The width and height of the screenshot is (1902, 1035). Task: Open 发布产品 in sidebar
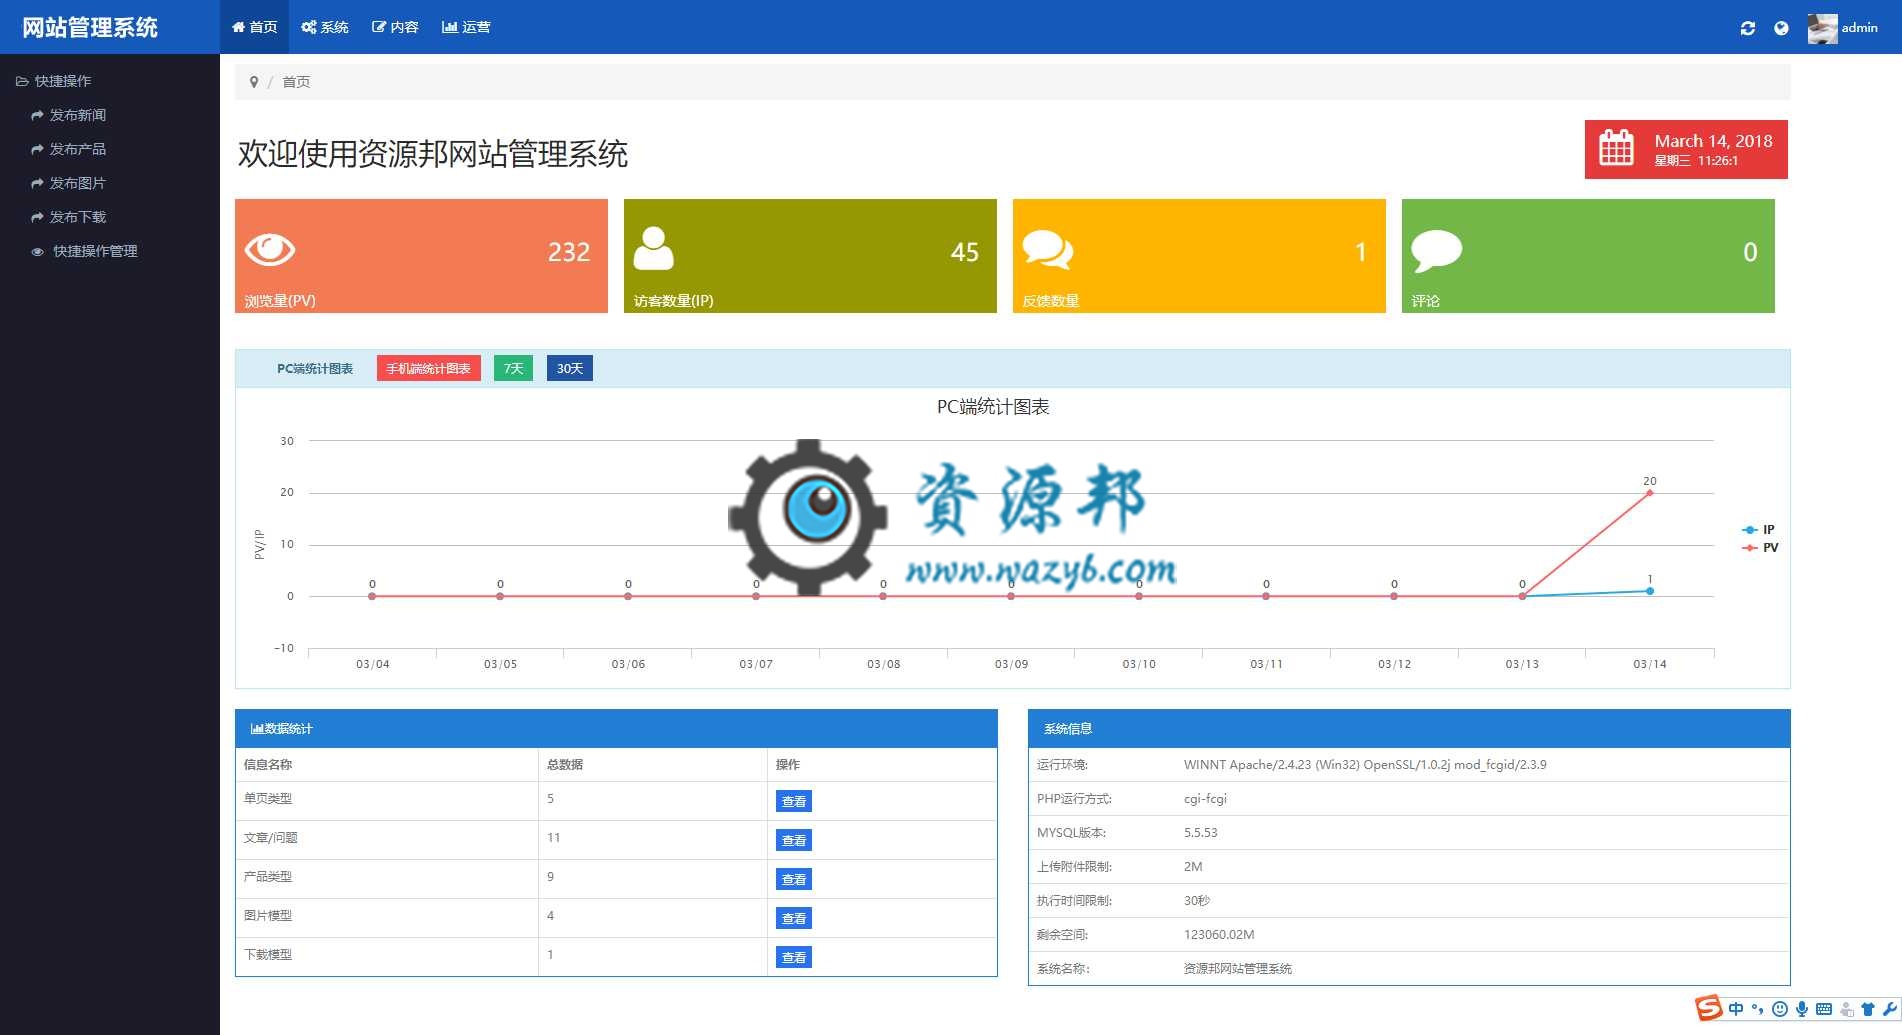(x=69, y=149)
